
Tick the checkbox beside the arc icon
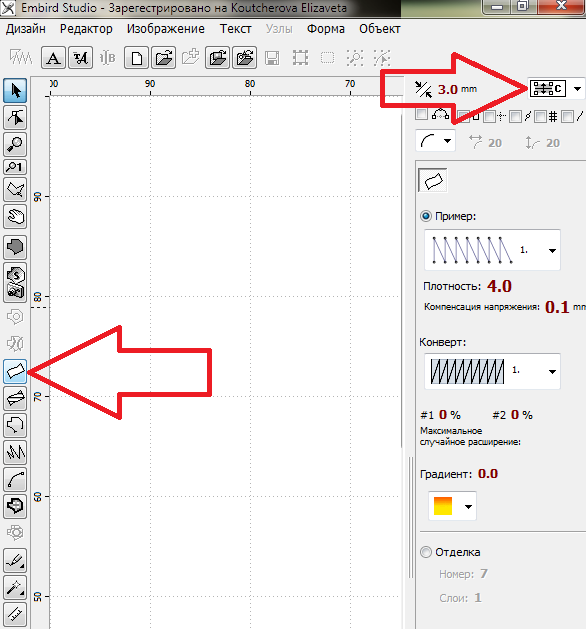pos(421,114)
